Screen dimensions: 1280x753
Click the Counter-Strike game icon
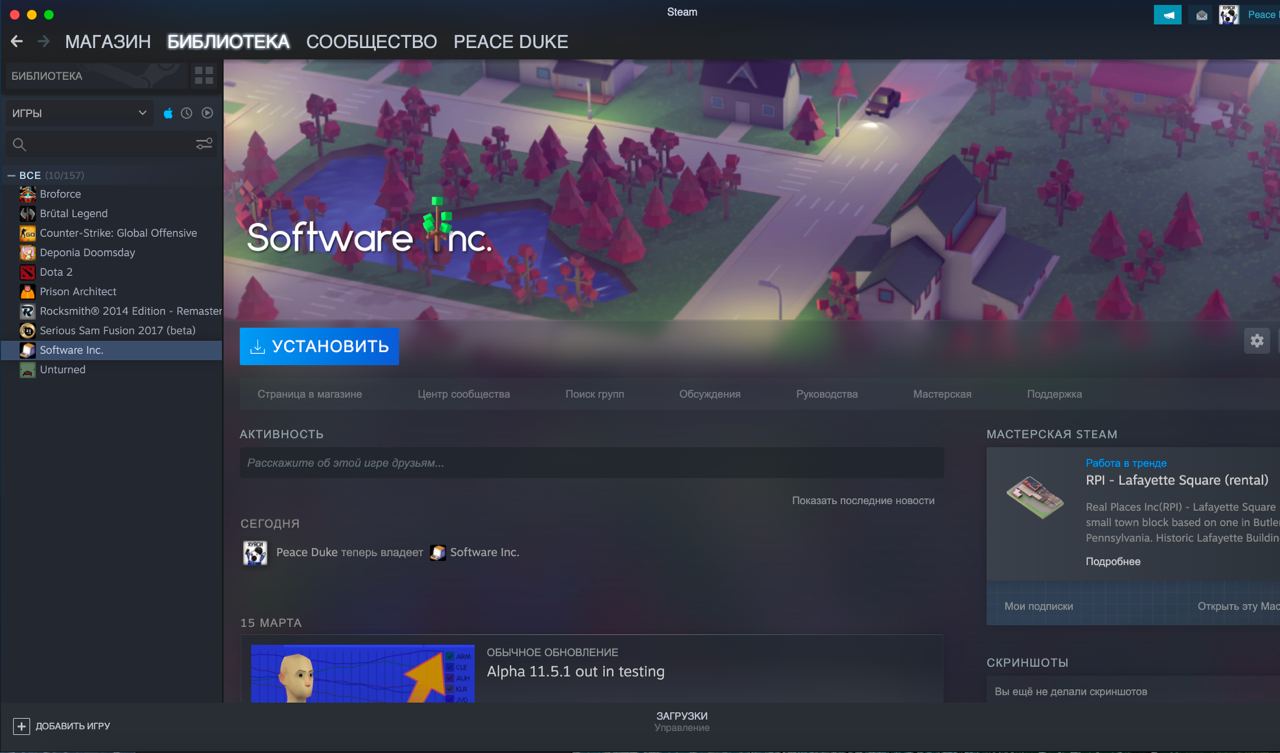28,233
